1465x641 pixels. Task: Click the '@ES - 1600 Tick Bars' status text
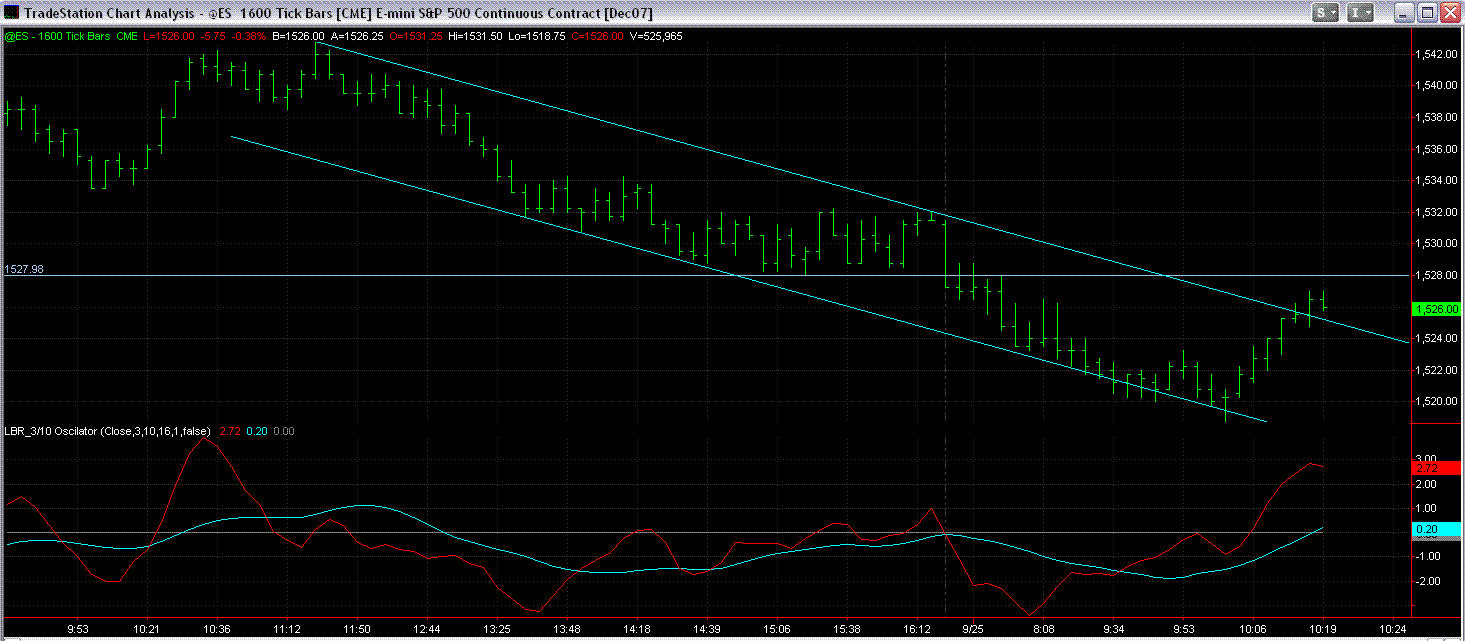tap(57, 36)
